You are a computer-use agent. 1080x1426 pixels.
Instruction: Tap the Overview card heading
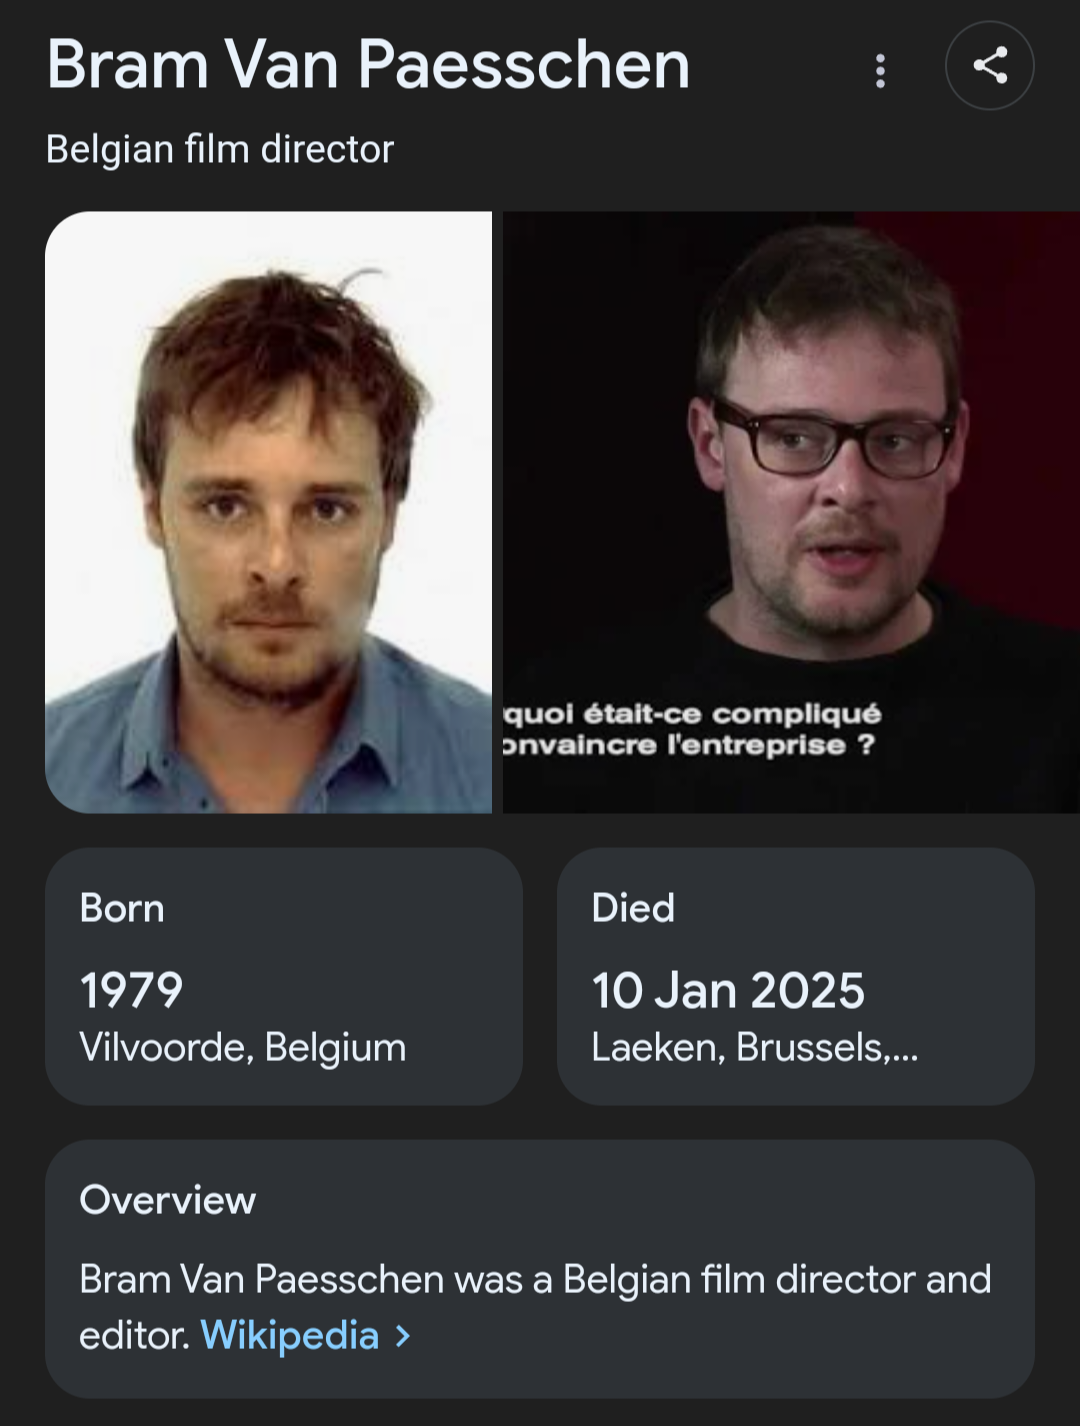(168, 1200)
